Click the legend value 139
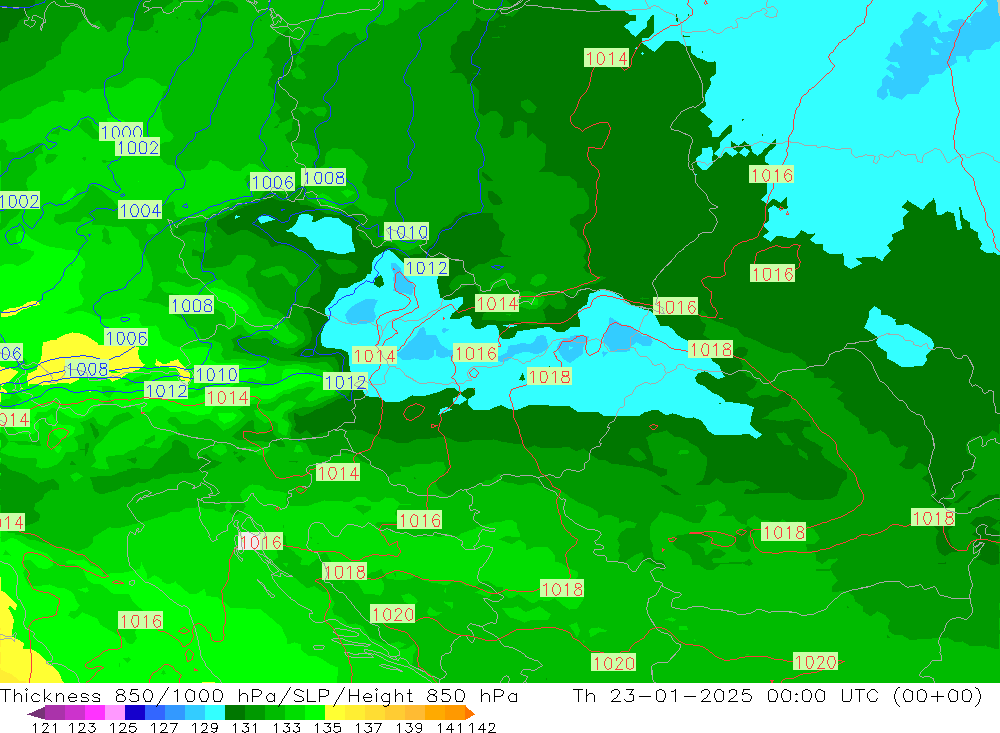 click(x=409, y=727)
